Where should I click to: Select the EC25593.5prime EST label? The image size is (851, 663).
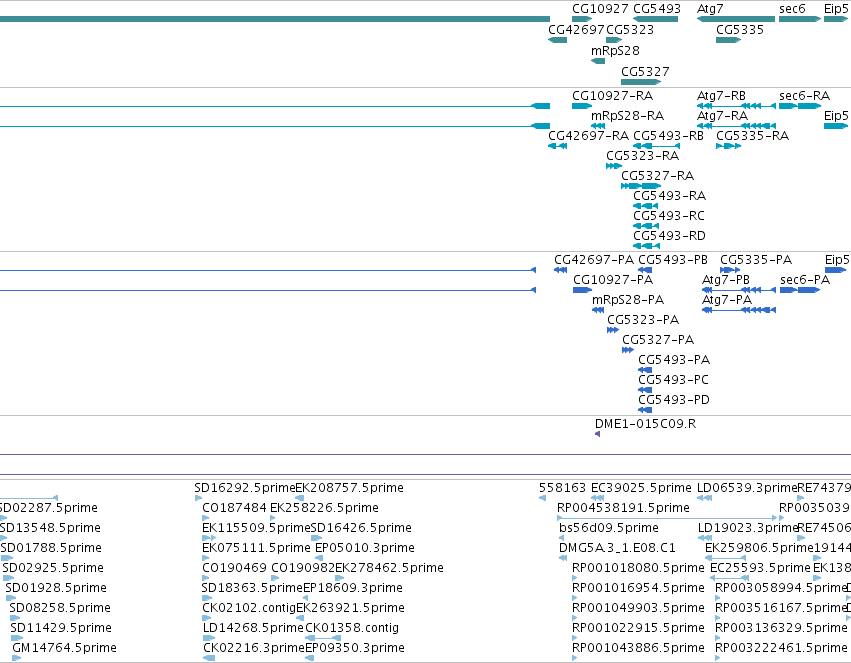[760, 568]
